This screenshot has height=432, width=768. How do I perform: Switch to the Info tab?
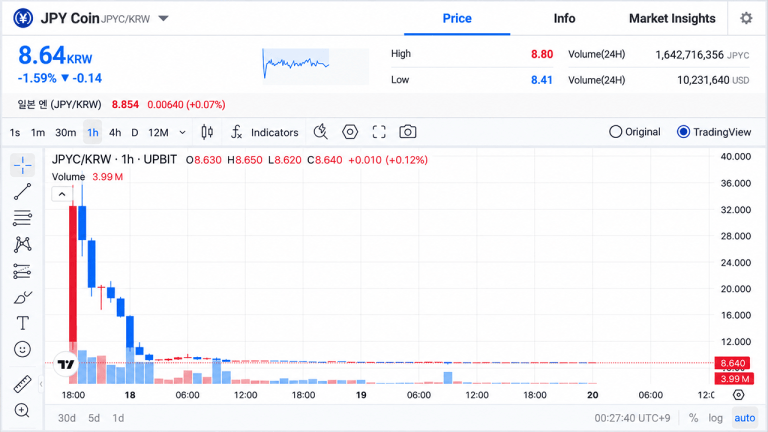pyautogui.click(x=564, y=19)
